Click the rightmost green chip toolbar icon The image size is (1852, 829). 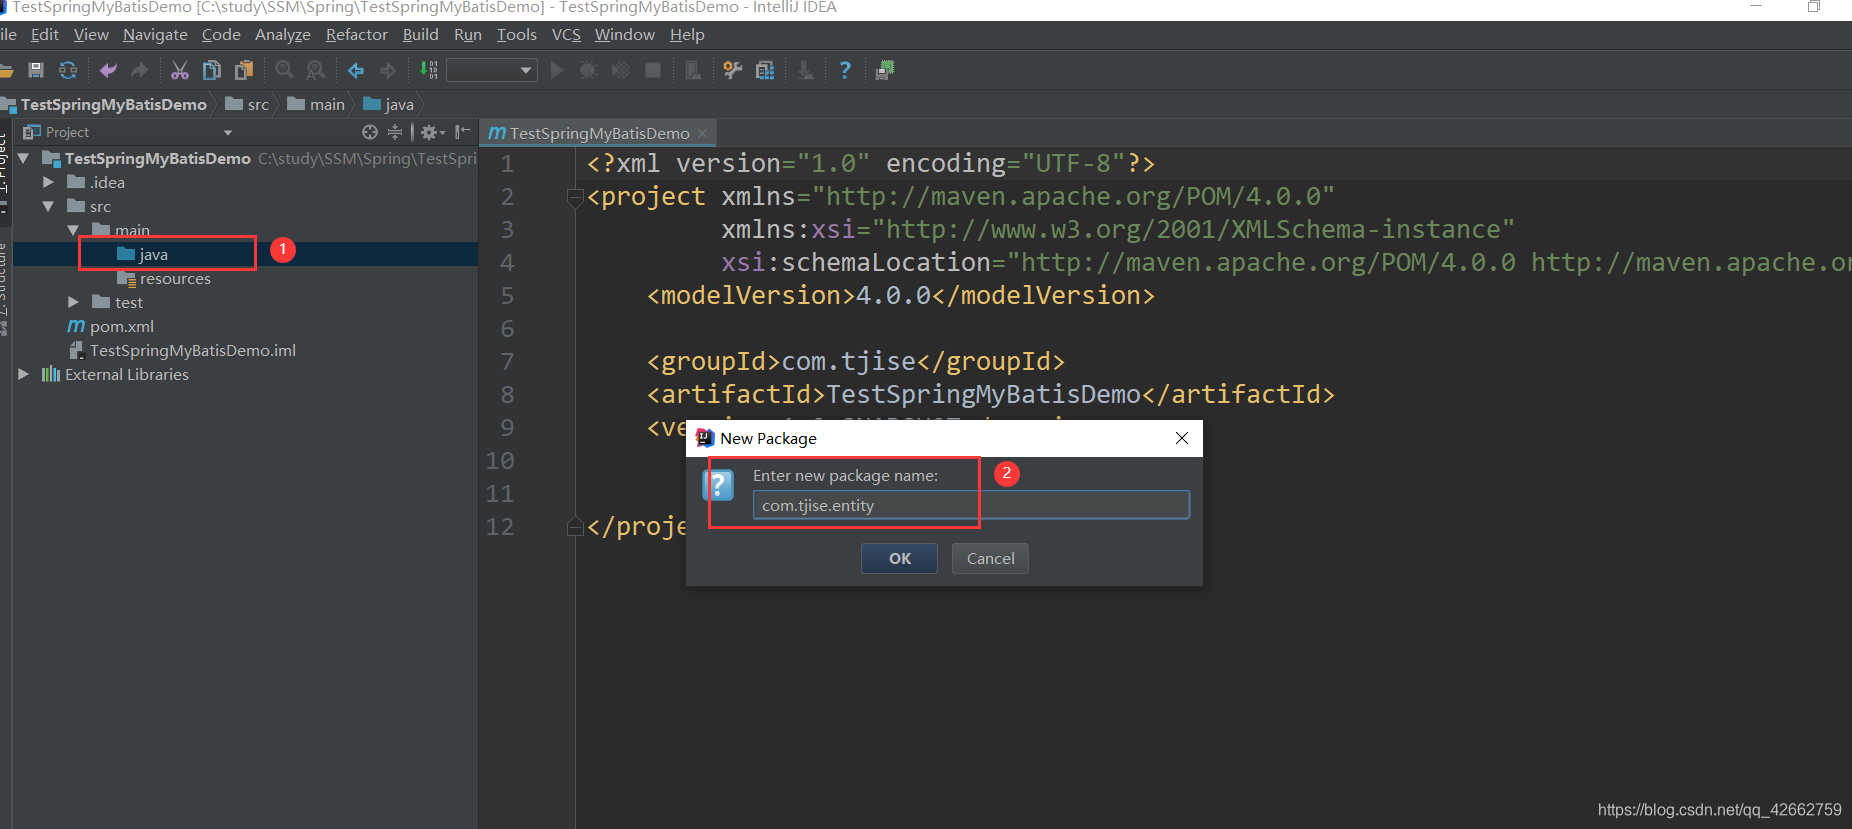885,70
